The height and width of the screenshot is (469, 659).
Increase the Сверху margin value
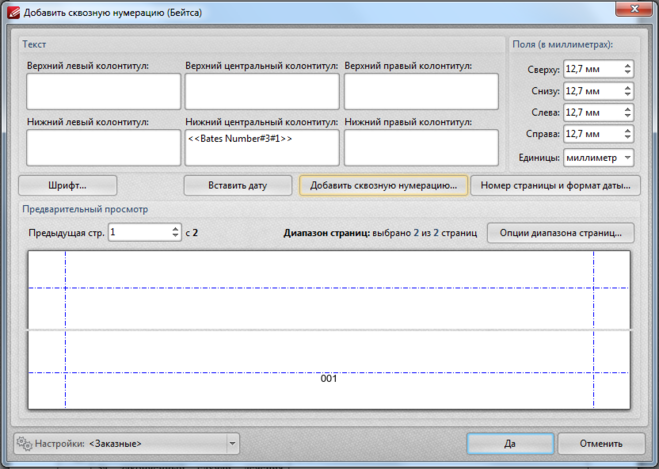[627, 65]
